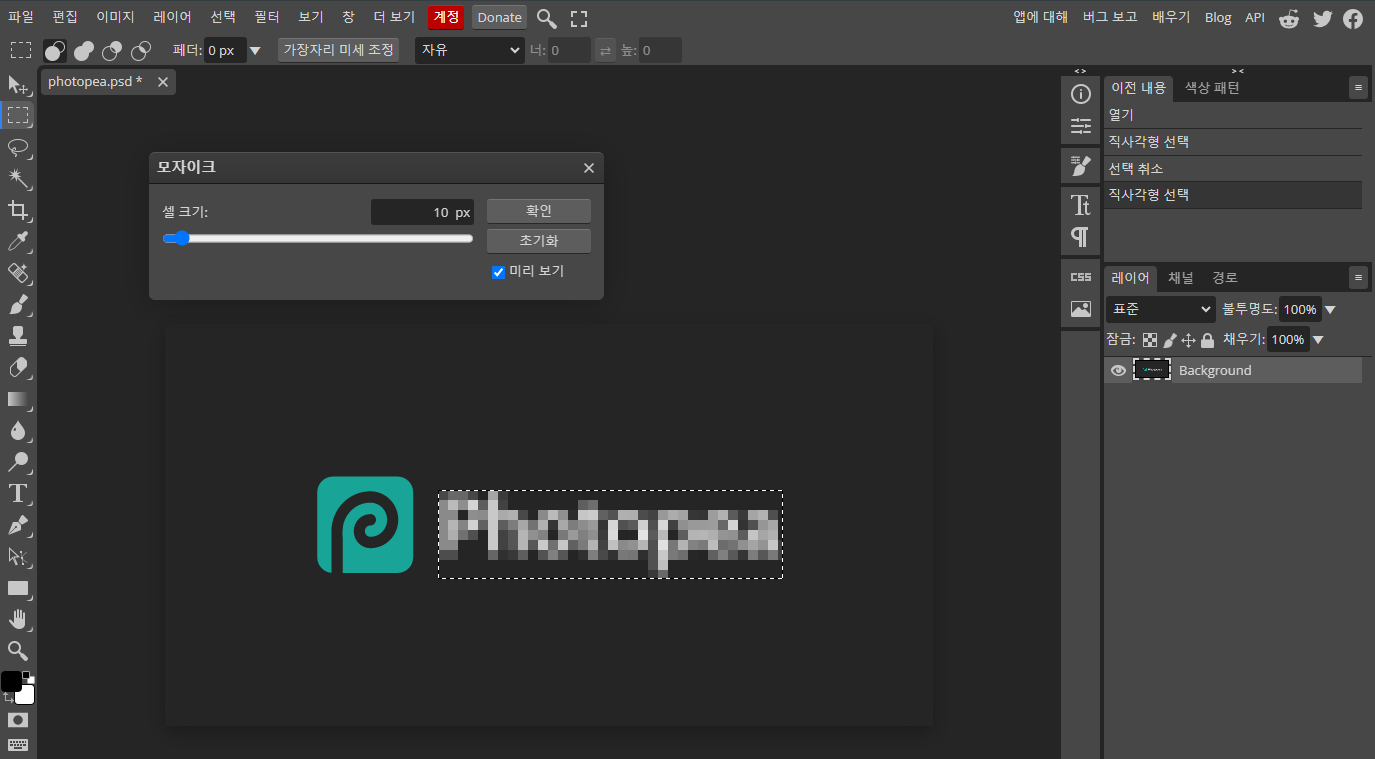1375x759 pixels.
Task: Select the Gradient tool
Action: pyautogui.click(x=18, y=399)
